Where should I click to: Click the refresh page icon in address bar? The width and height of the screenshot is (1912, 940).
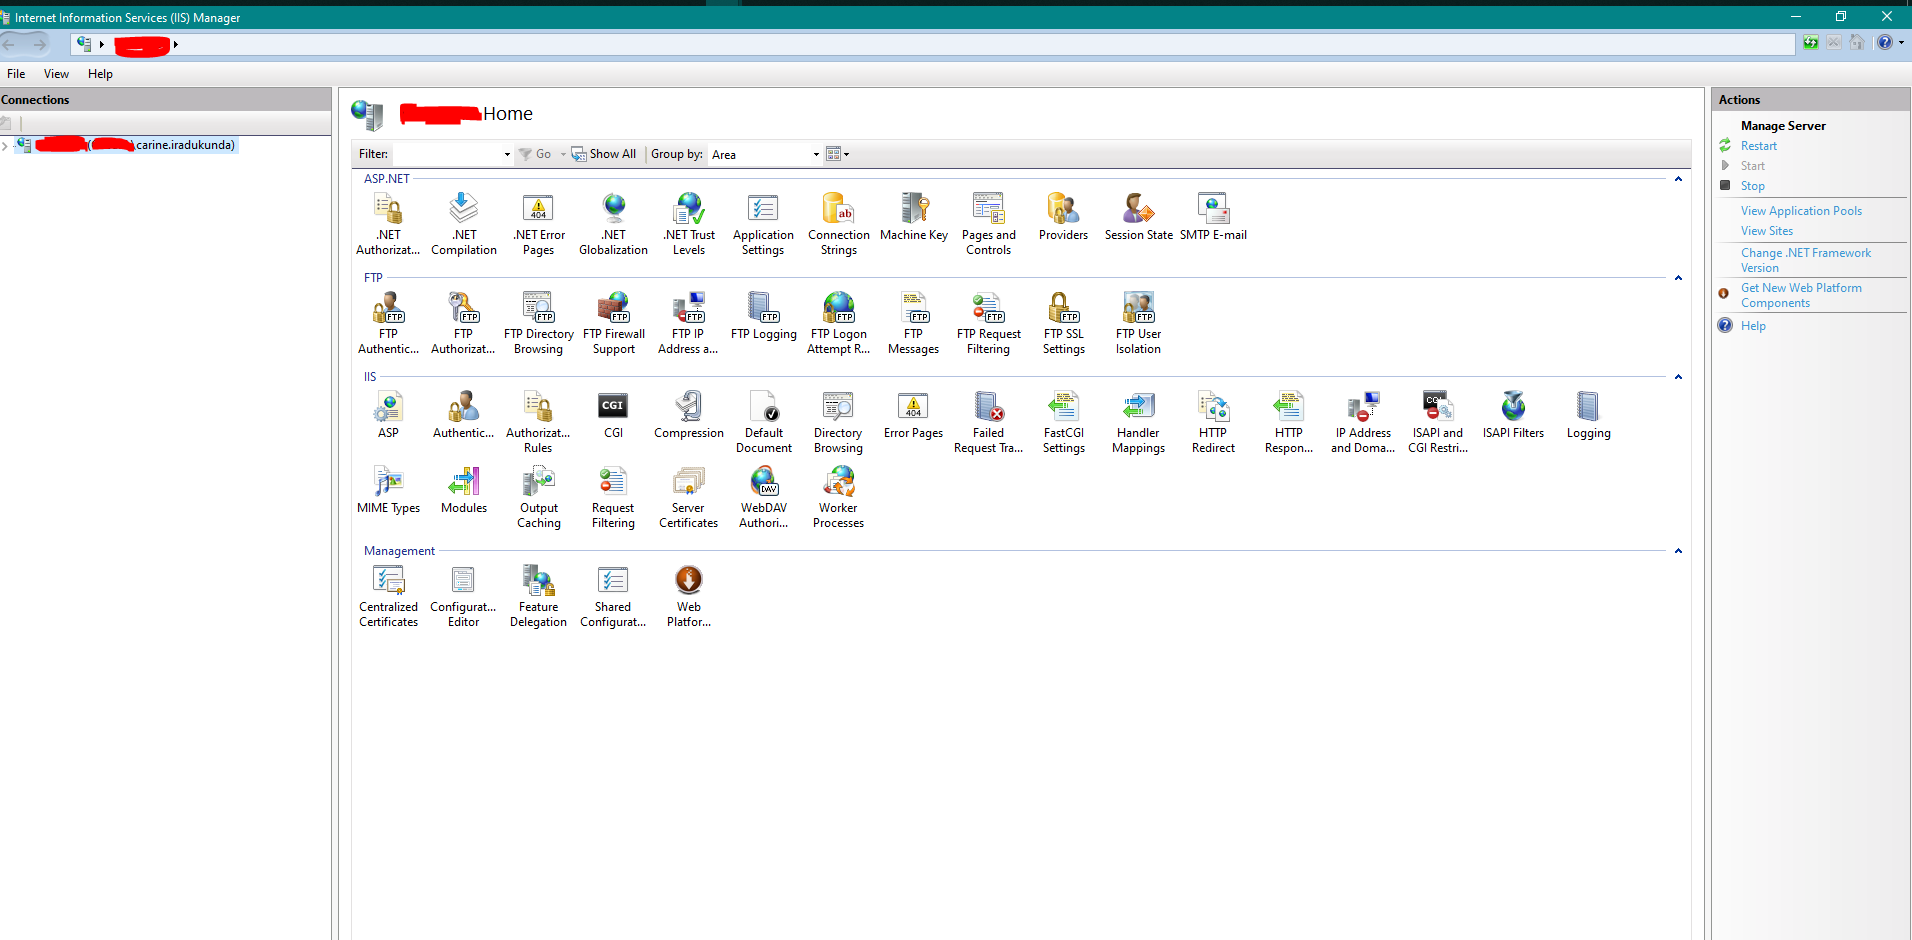pos(1810,43)
